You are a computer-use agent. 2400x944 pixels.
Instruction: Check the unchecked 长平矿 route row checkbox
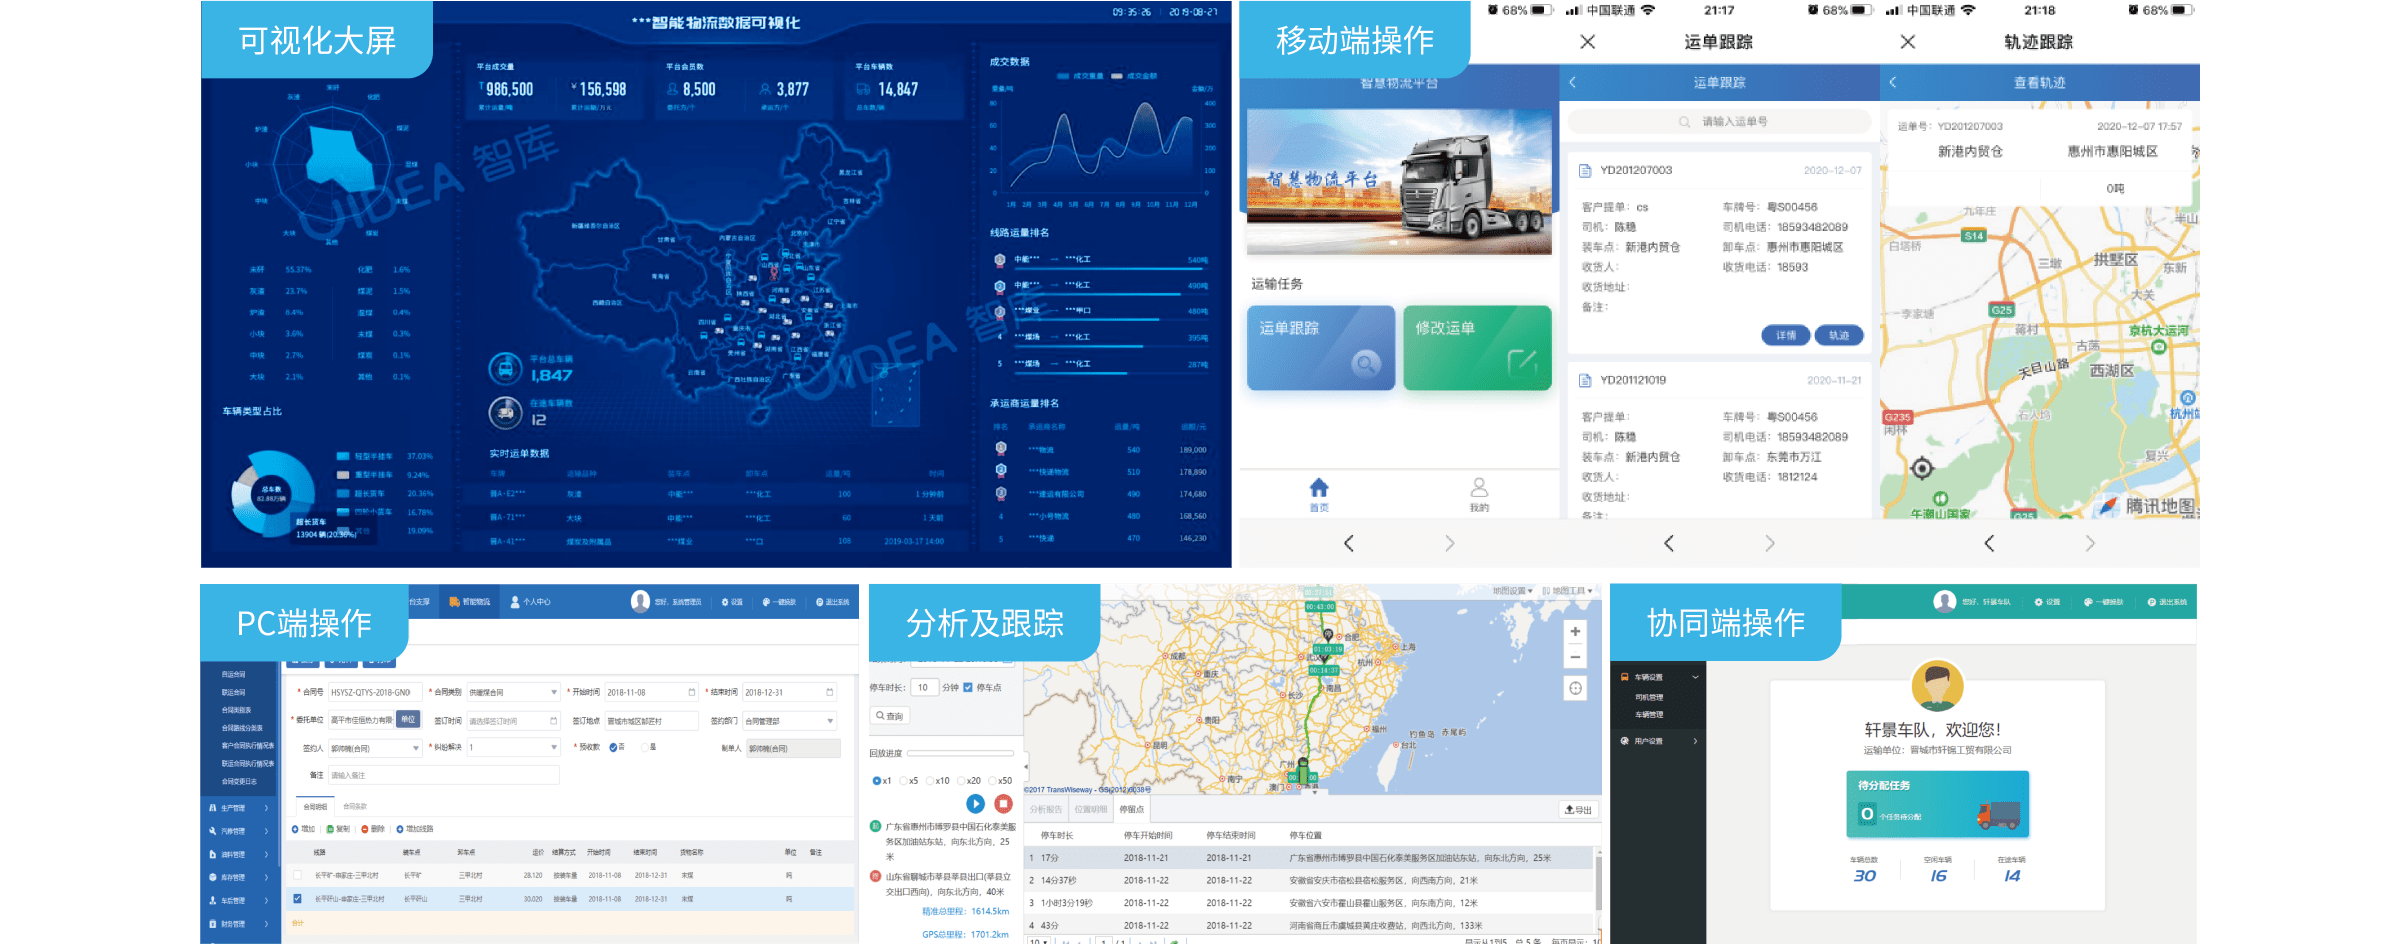(x=297, y=875)
